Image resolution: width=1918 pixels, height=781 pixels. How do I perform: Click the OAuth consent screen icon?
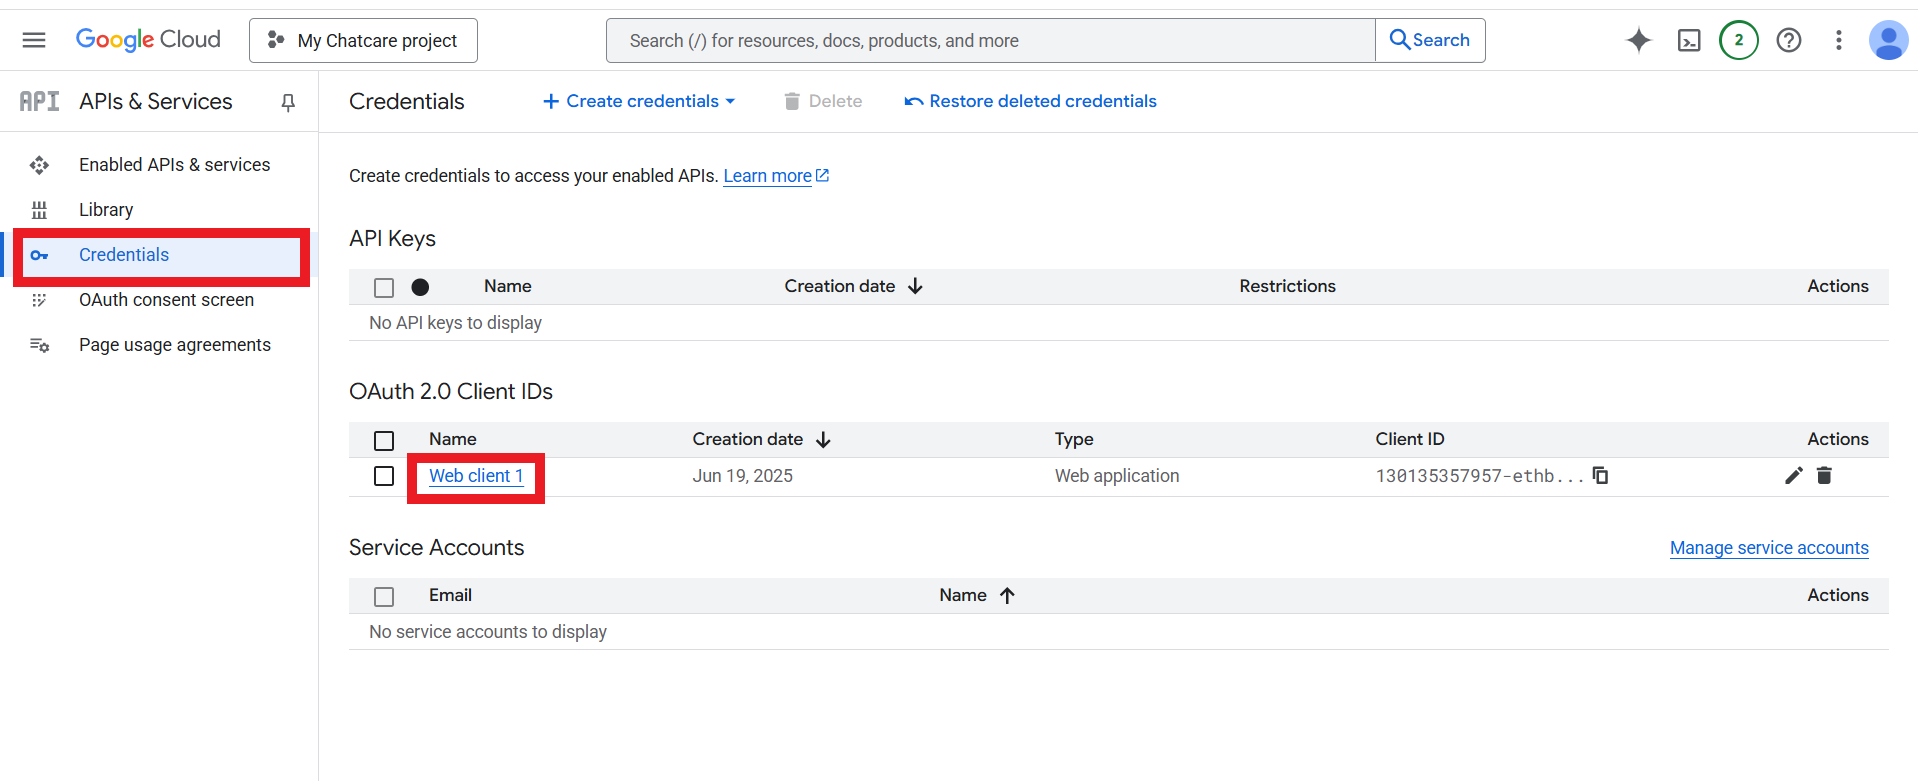click(x=39, y=300)
